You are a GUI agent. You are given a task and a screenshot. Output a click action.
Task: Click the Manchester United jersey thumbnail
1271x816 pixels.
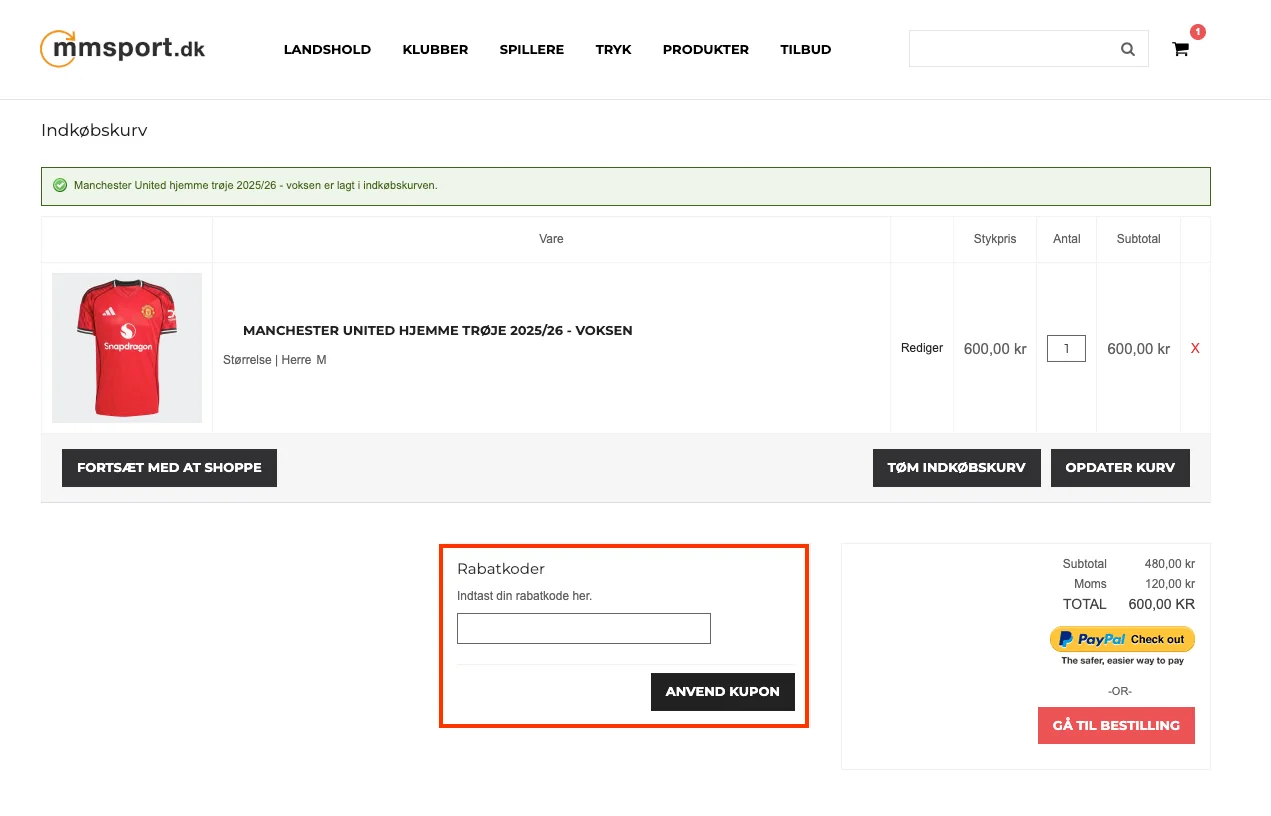pyautogui.click(x=127, y=348)
